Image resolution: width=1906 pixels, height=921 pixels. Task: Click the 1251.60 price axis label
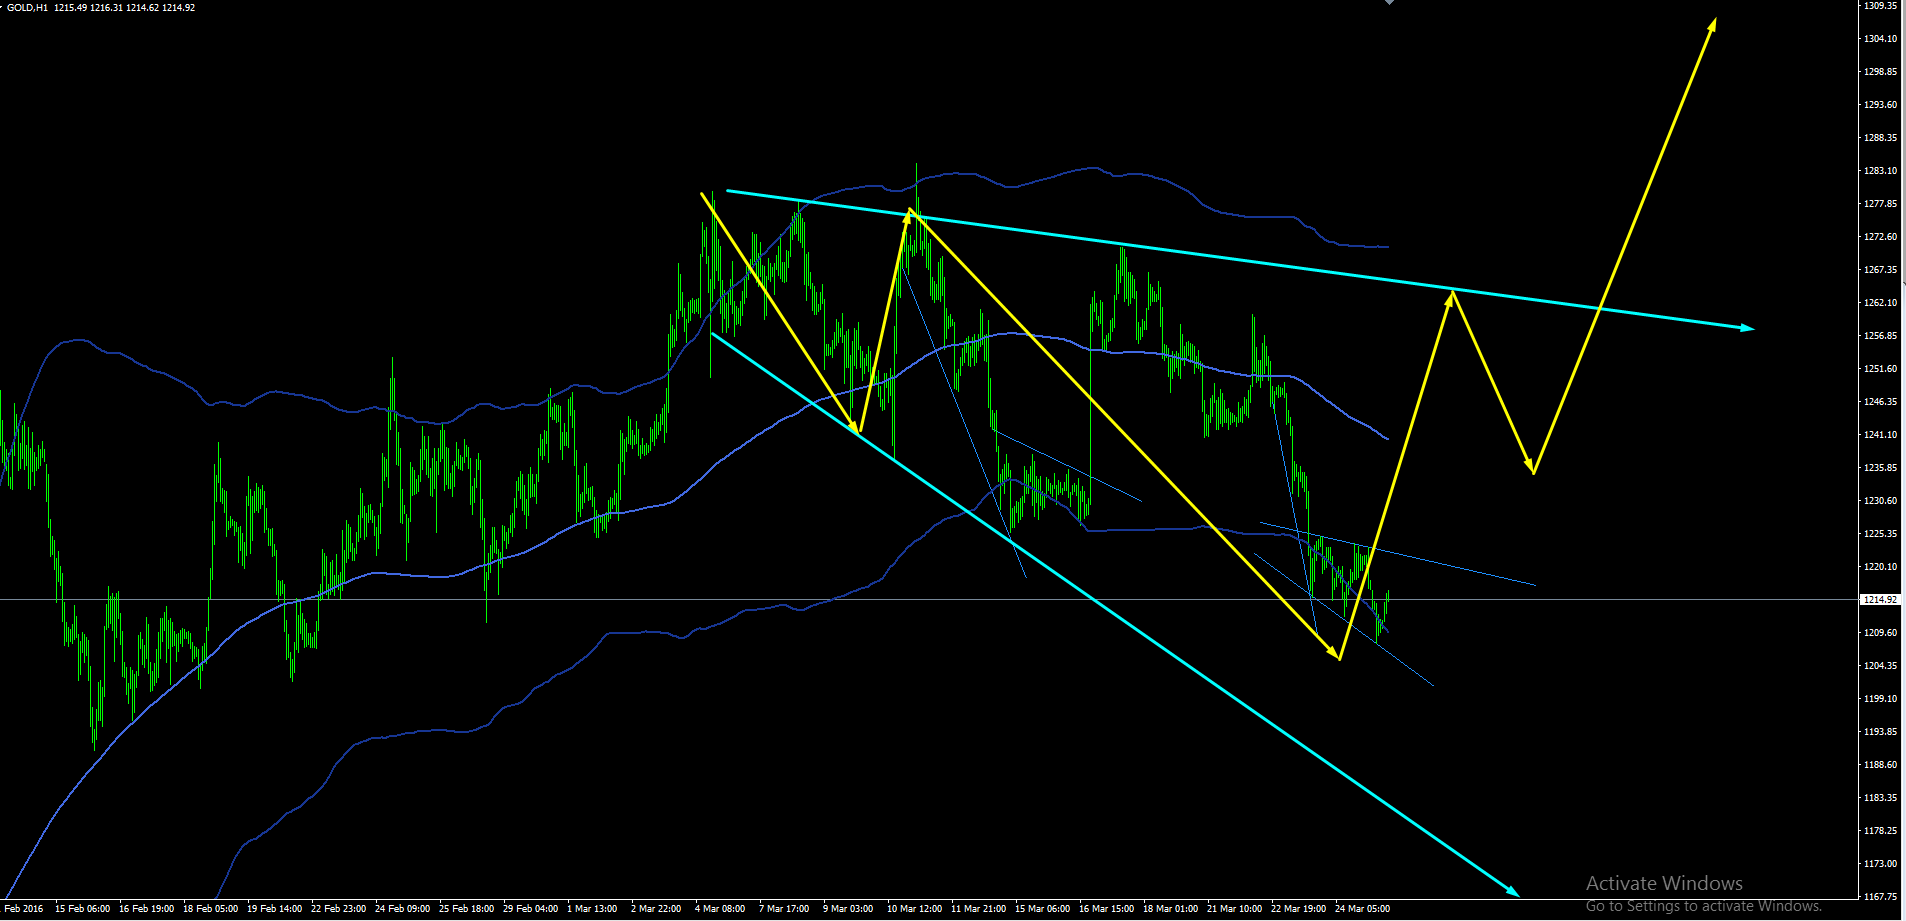pos(1881,369)
